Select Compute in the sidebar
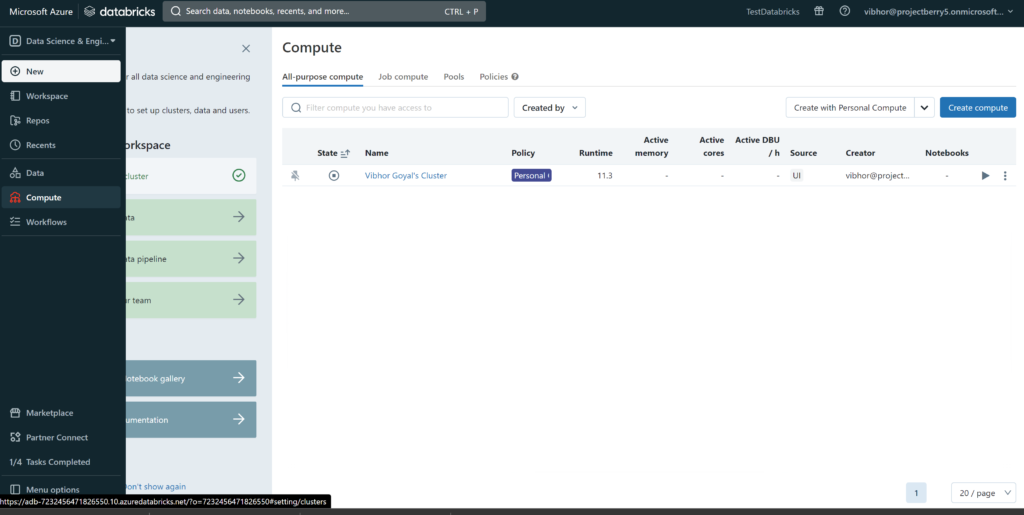Screen dimensions: 1024x515 pos(61,198)
